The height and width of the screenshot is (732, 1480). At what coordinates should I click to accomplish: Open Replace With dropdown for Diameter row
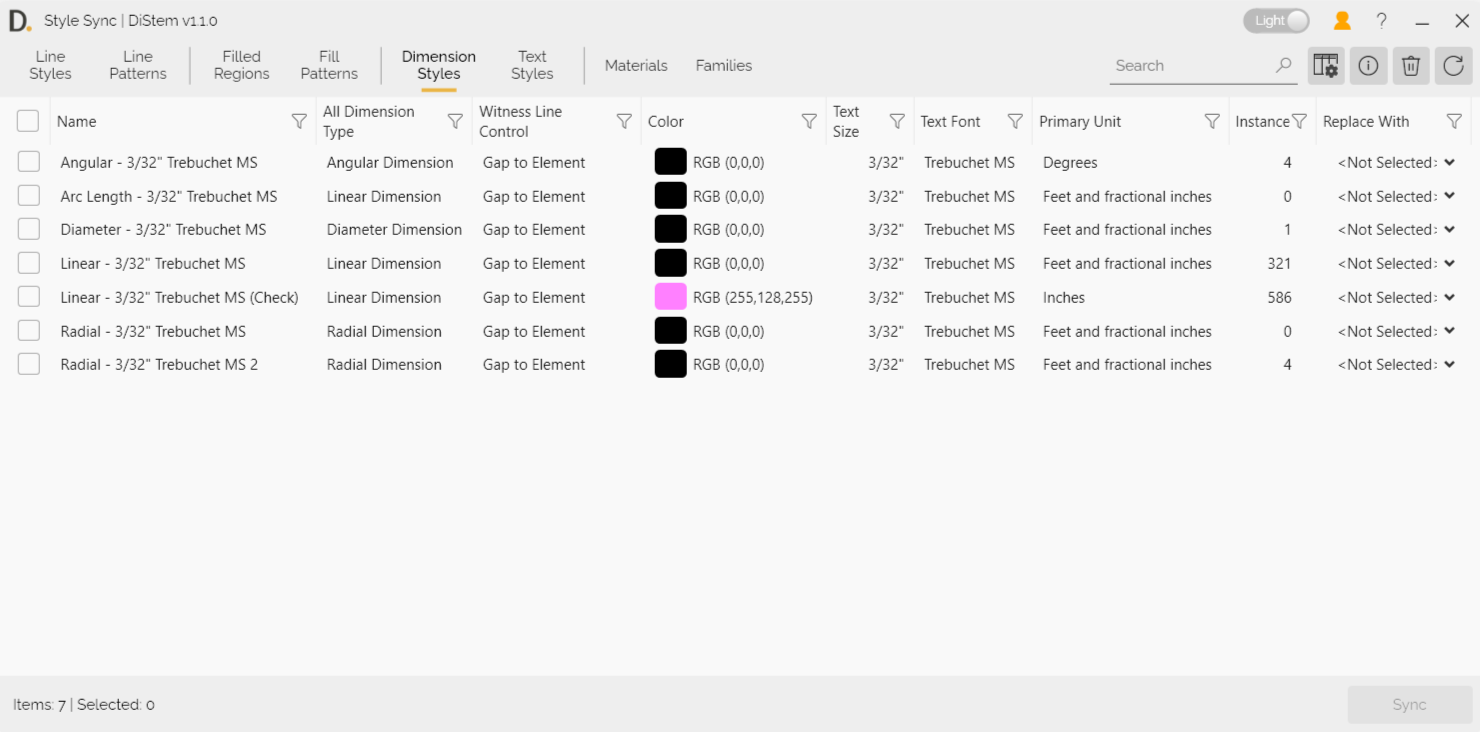[x=1449, y=229]
